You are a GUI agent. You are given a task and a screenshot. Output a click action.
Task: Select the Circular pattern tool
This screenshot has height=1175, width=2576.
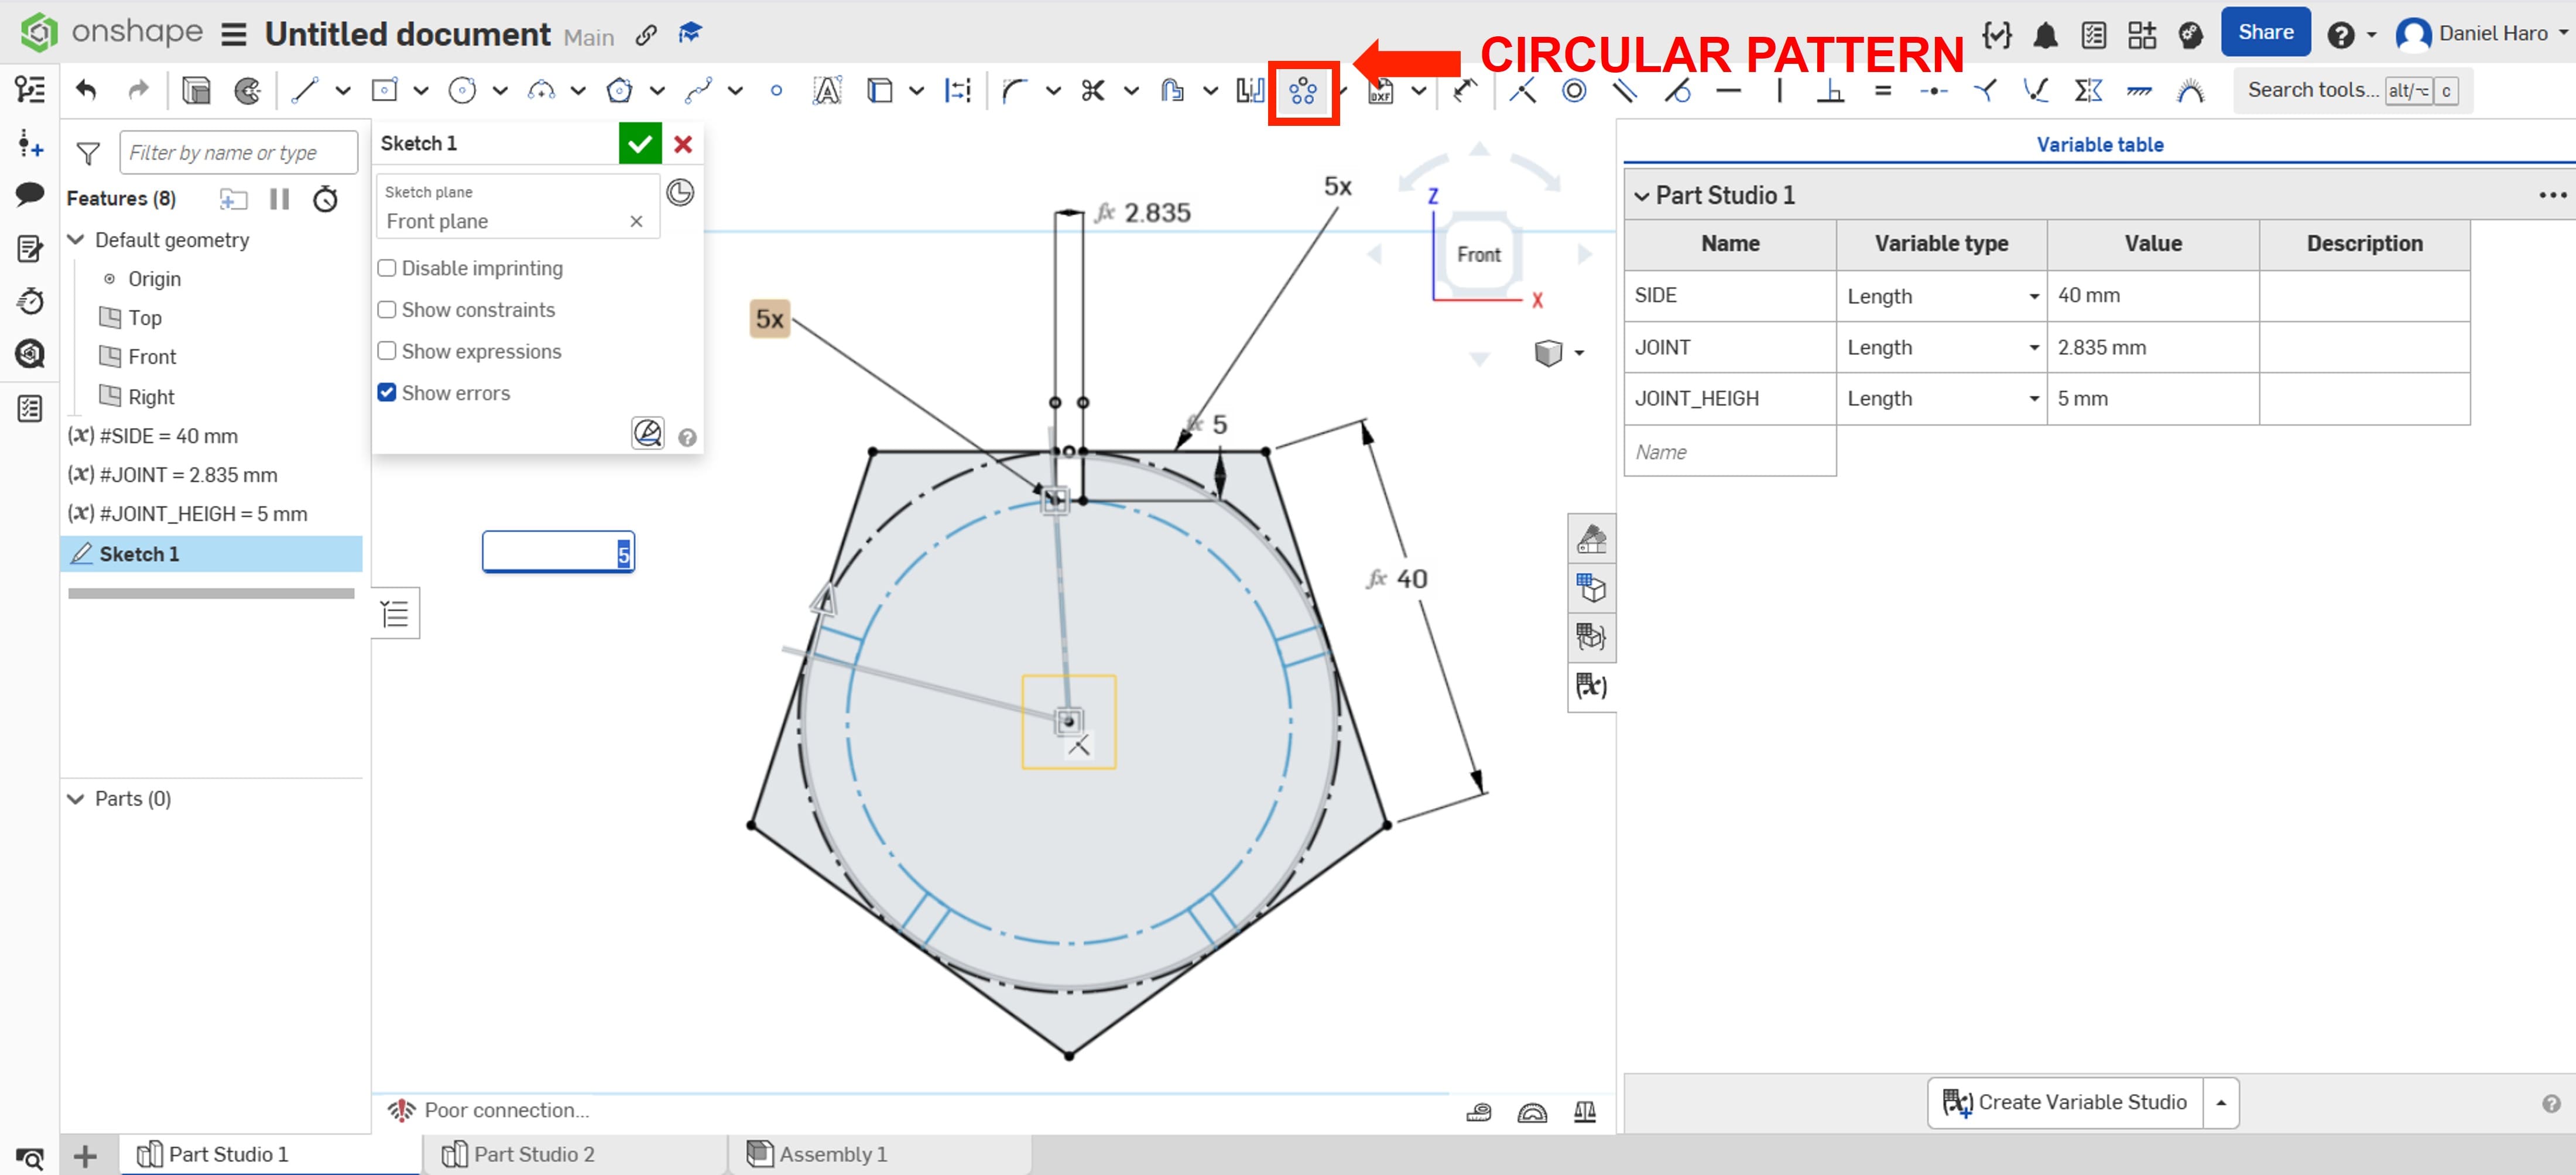[1302, 92]
